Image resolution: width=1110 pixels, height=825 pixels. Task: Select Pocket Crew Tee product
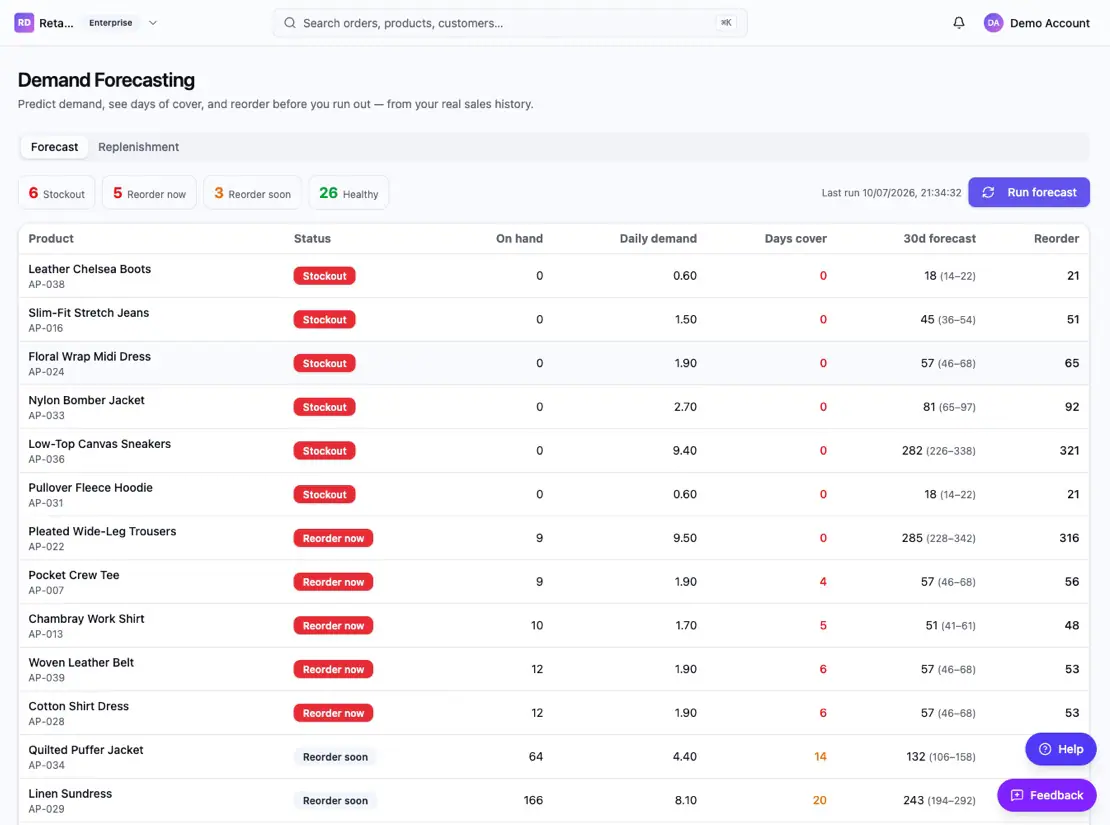(74, 575)
